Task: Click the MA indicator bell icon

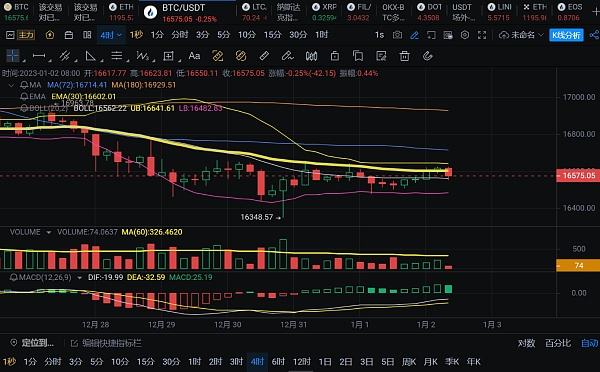Action: click(24, 85)
